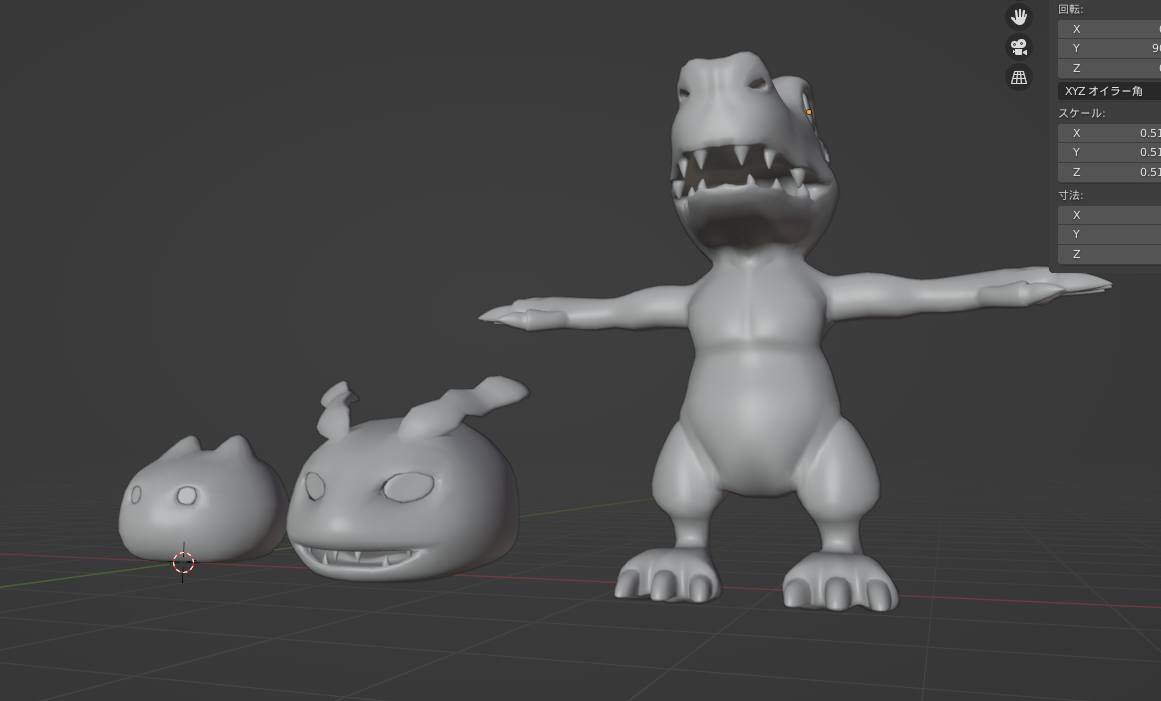Toggle camera view with the camera icon
The image size is (1161, 701).
pyautogui.click(x=1018, y=47)
